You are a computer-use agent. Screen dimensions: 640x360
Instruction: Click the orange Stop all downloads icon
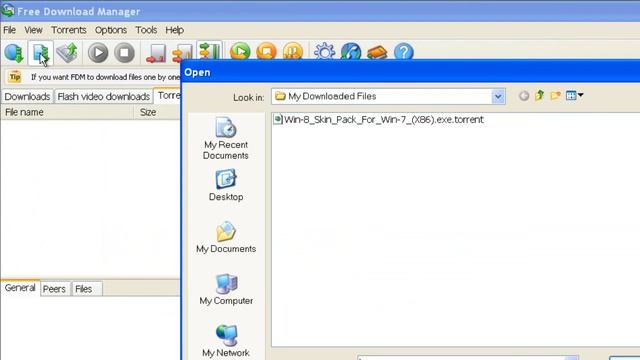(267, 52)
